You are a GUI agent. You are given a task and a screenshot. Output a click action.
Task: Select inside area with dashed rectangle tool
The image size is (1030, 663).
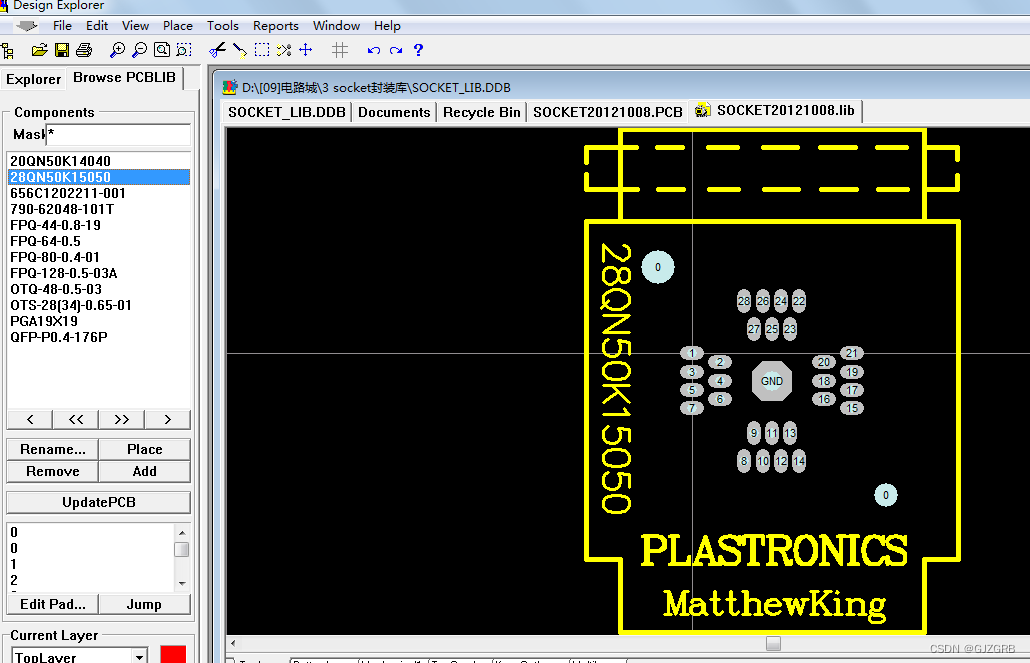pyautogui.click(x=262, y=50)
